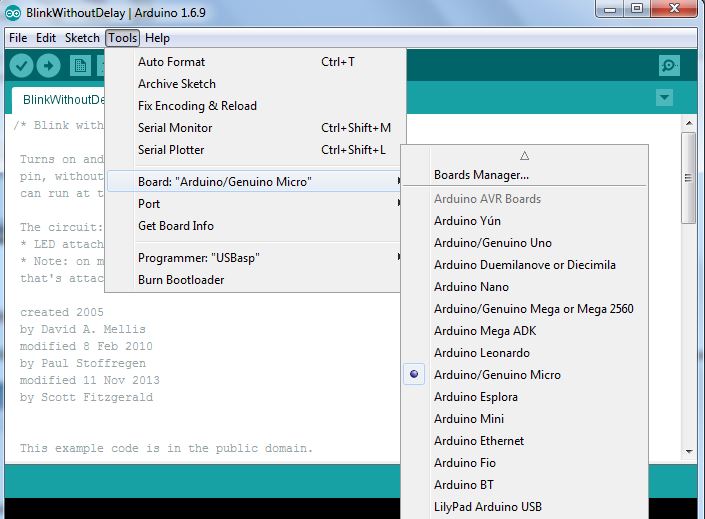Select Arduino Esplora board
The width and height of the screenshot is (705, 519).
tap(525, 397)
